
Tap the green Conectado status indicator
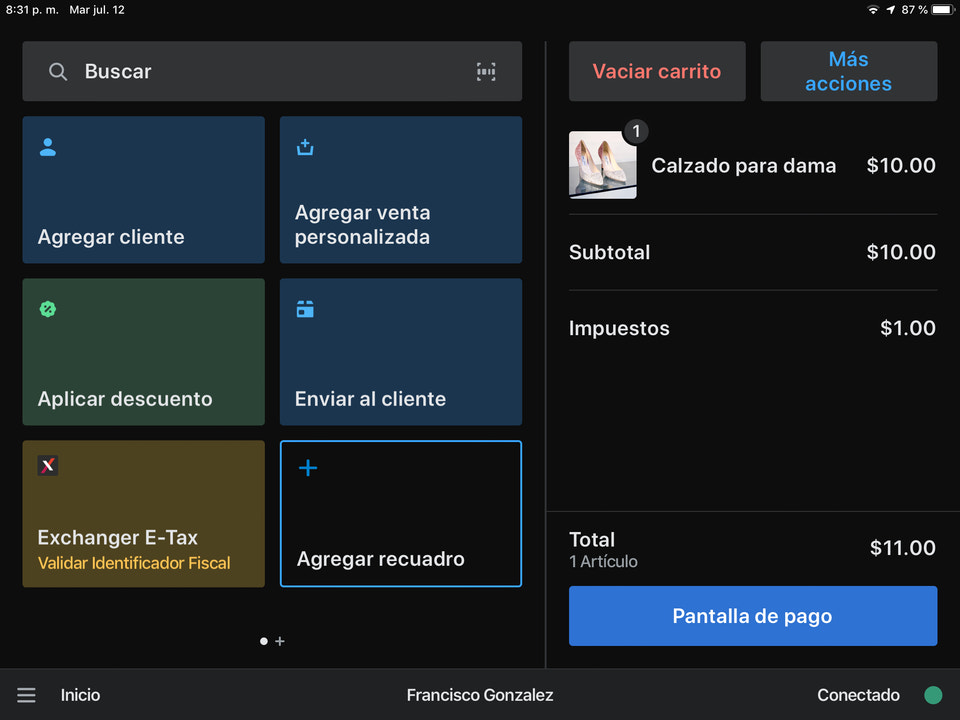pos(934,694)
